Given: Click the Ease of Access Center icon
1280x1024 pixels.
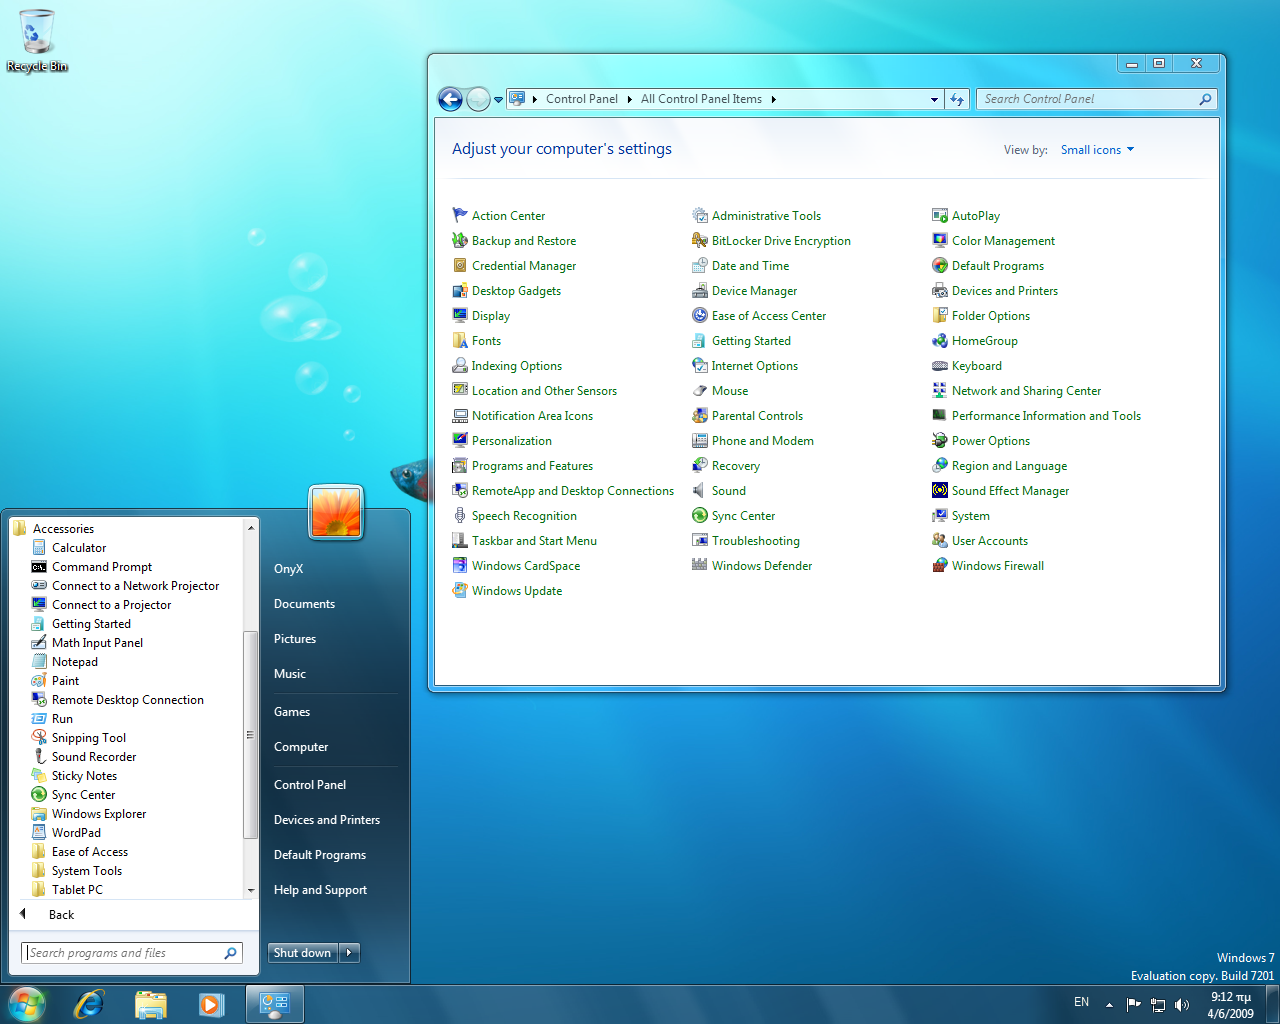Looking at the screenshot, I should point(700,315).
